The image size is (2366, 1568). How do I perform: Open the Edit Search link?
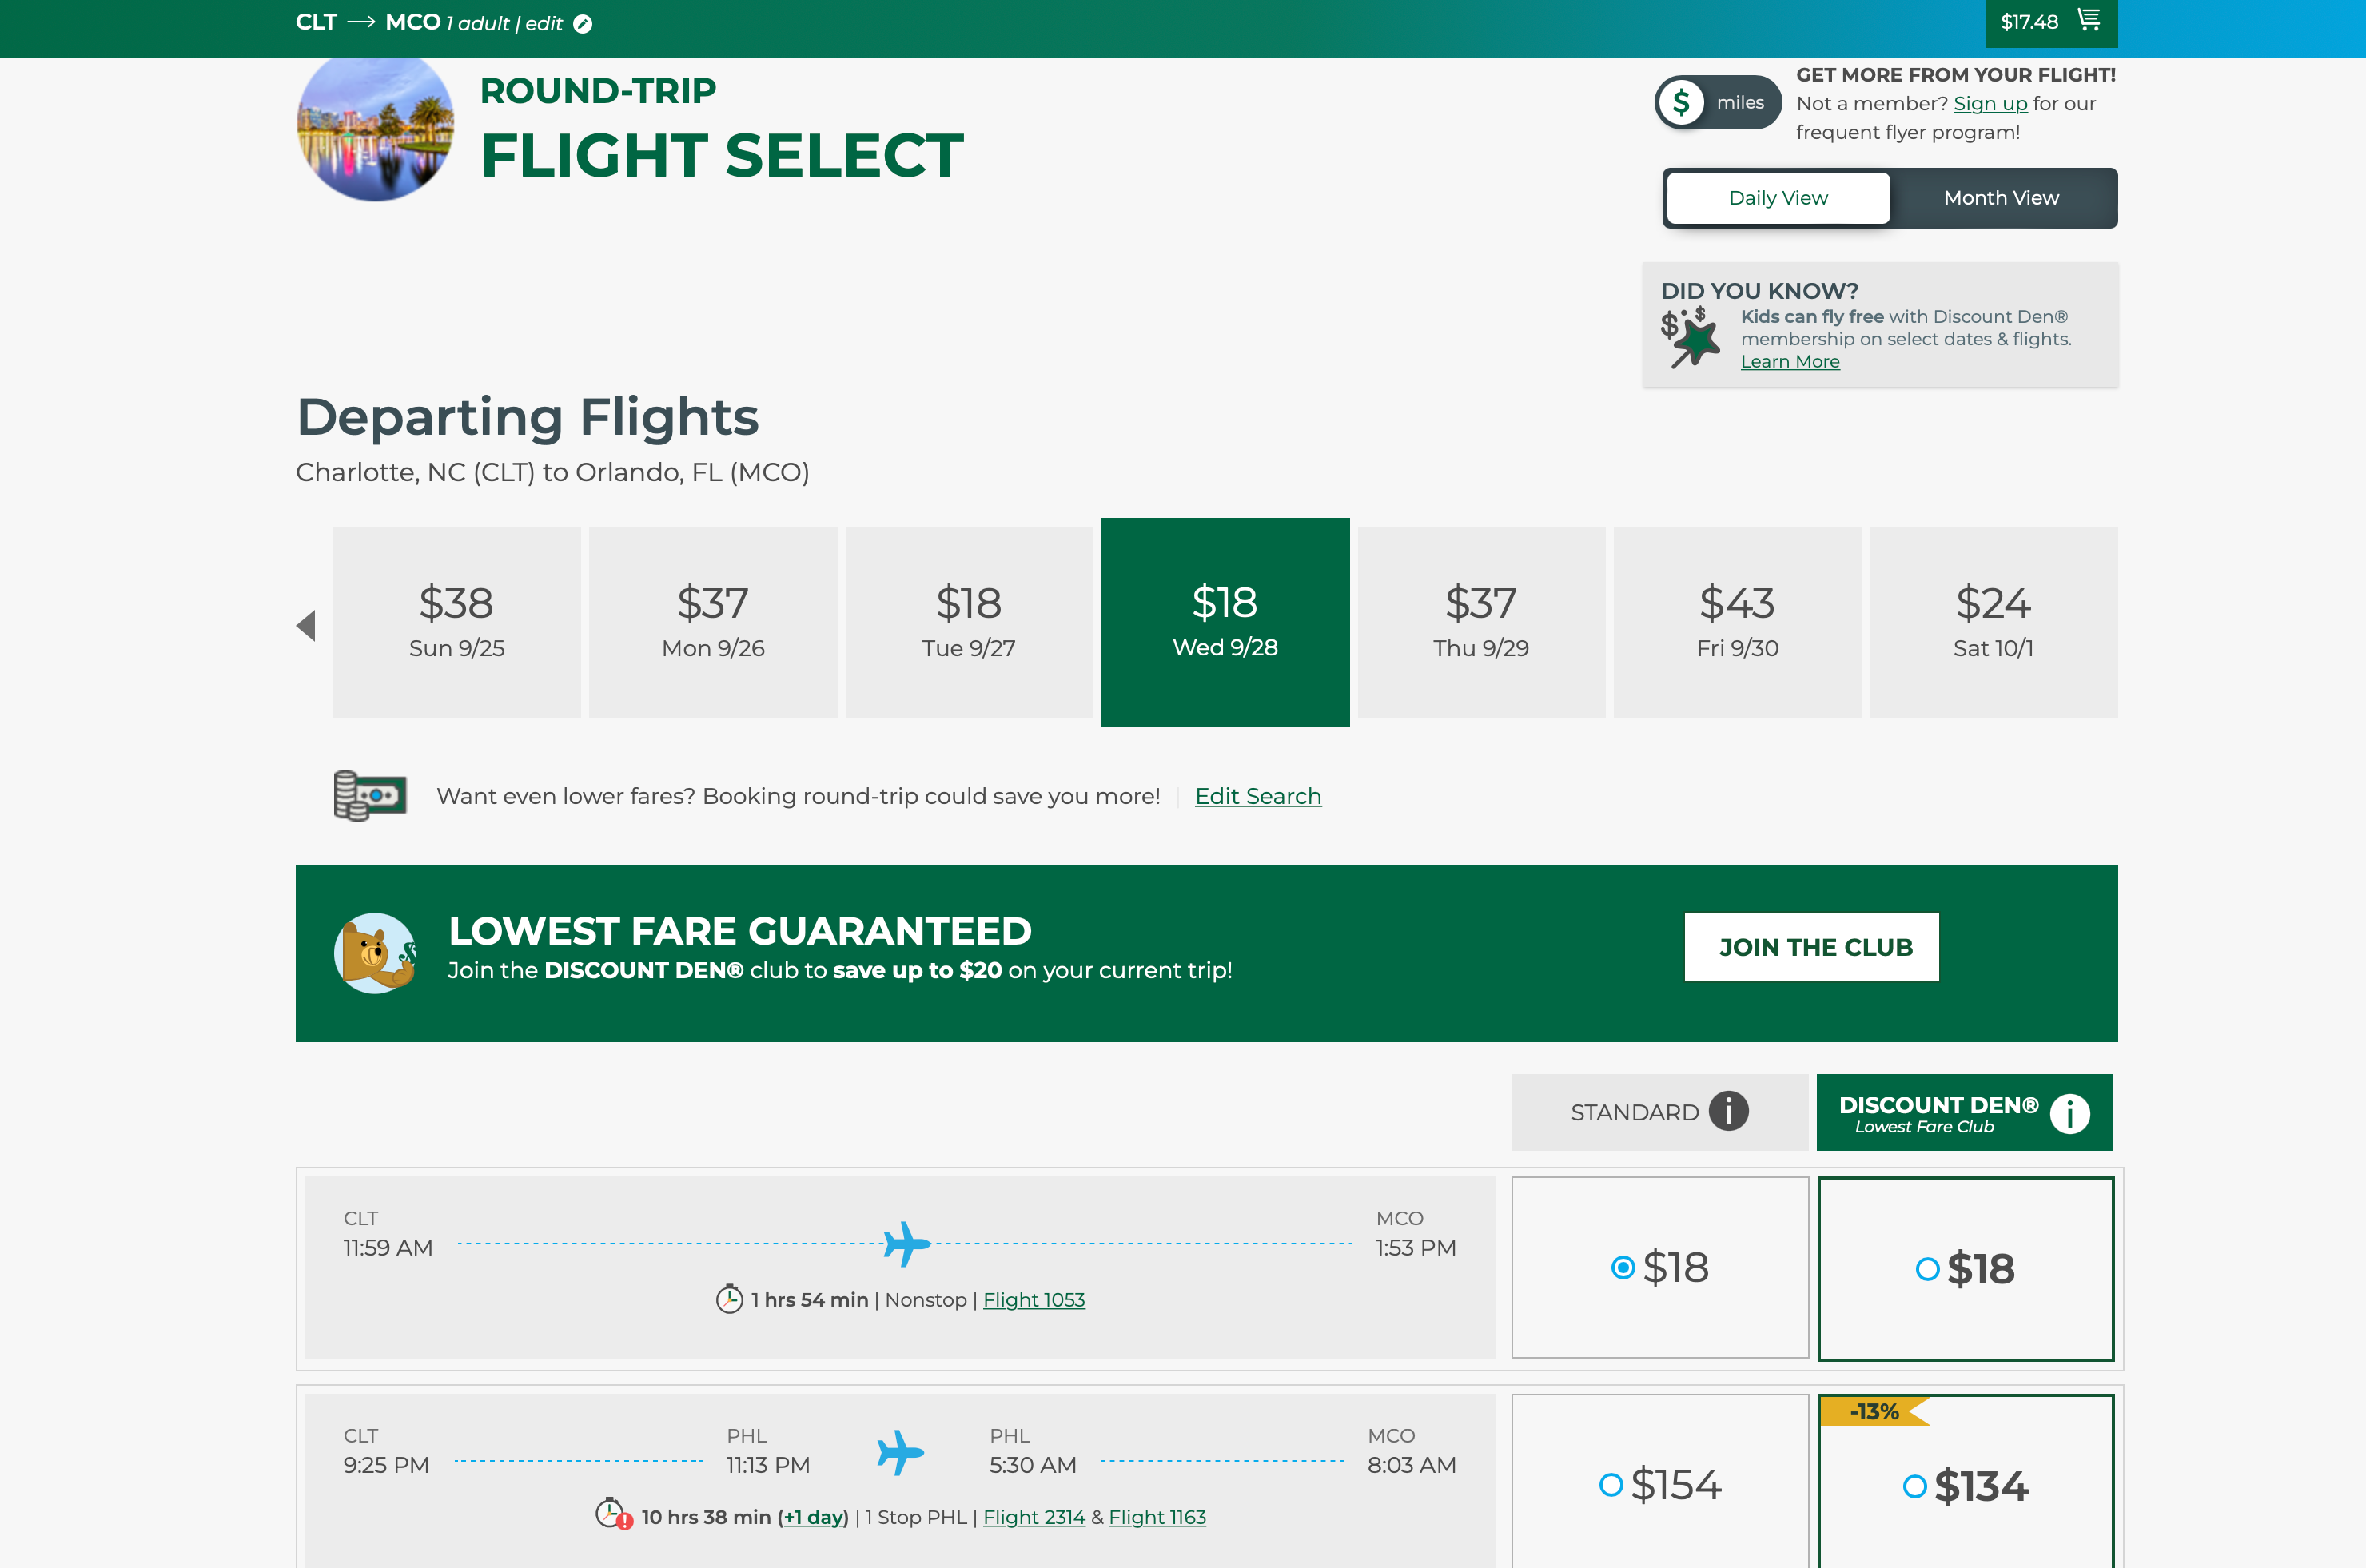[x=1257, y=796]
